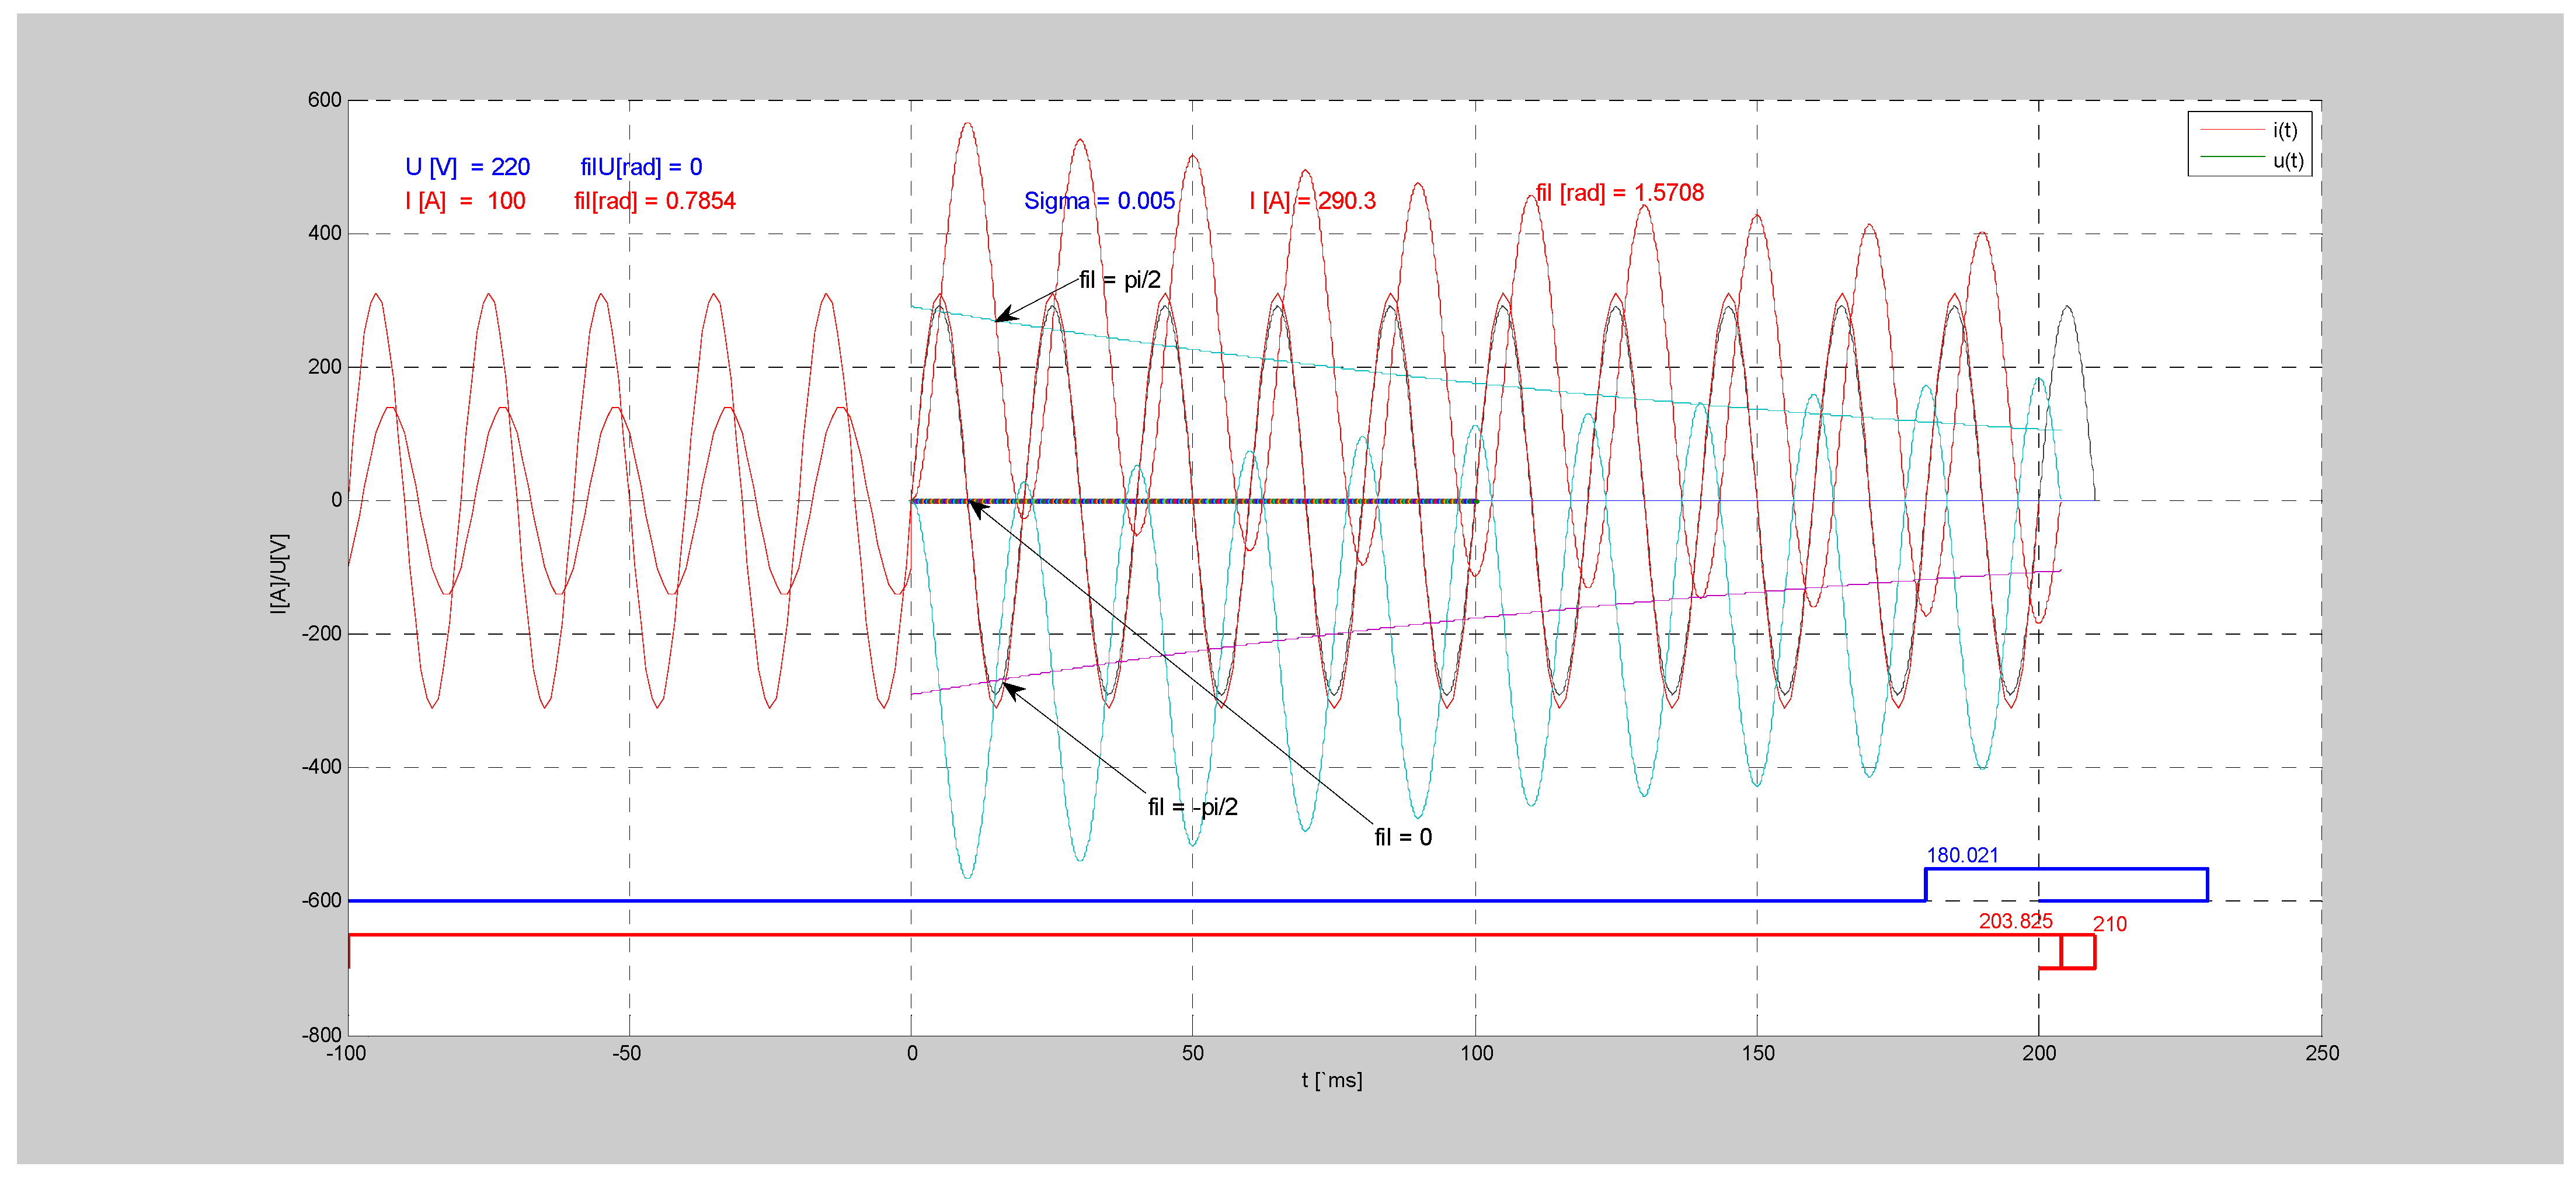Click the 600 y-axis tick label

(324, 100)
